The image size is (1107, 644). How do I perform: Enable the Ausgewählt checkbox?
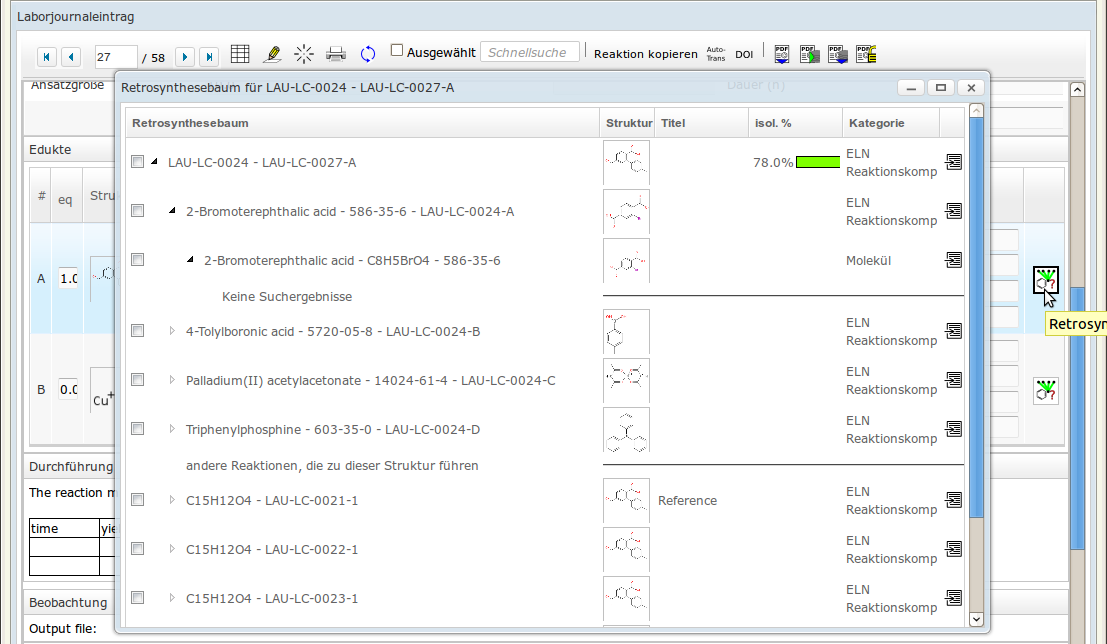(397, 51)
